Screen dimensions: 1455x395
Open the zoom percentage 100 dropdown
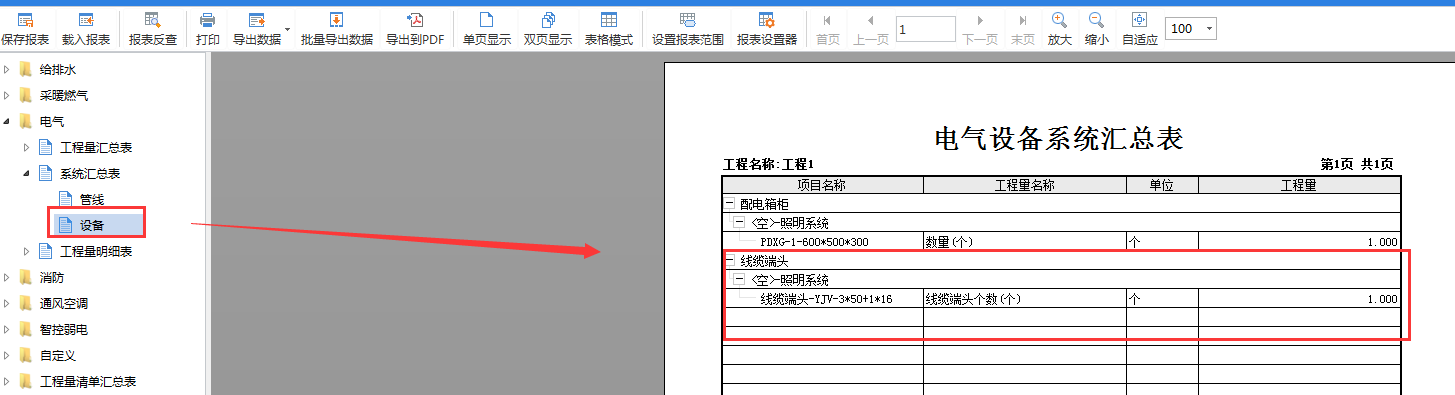tap(1210, 29)
